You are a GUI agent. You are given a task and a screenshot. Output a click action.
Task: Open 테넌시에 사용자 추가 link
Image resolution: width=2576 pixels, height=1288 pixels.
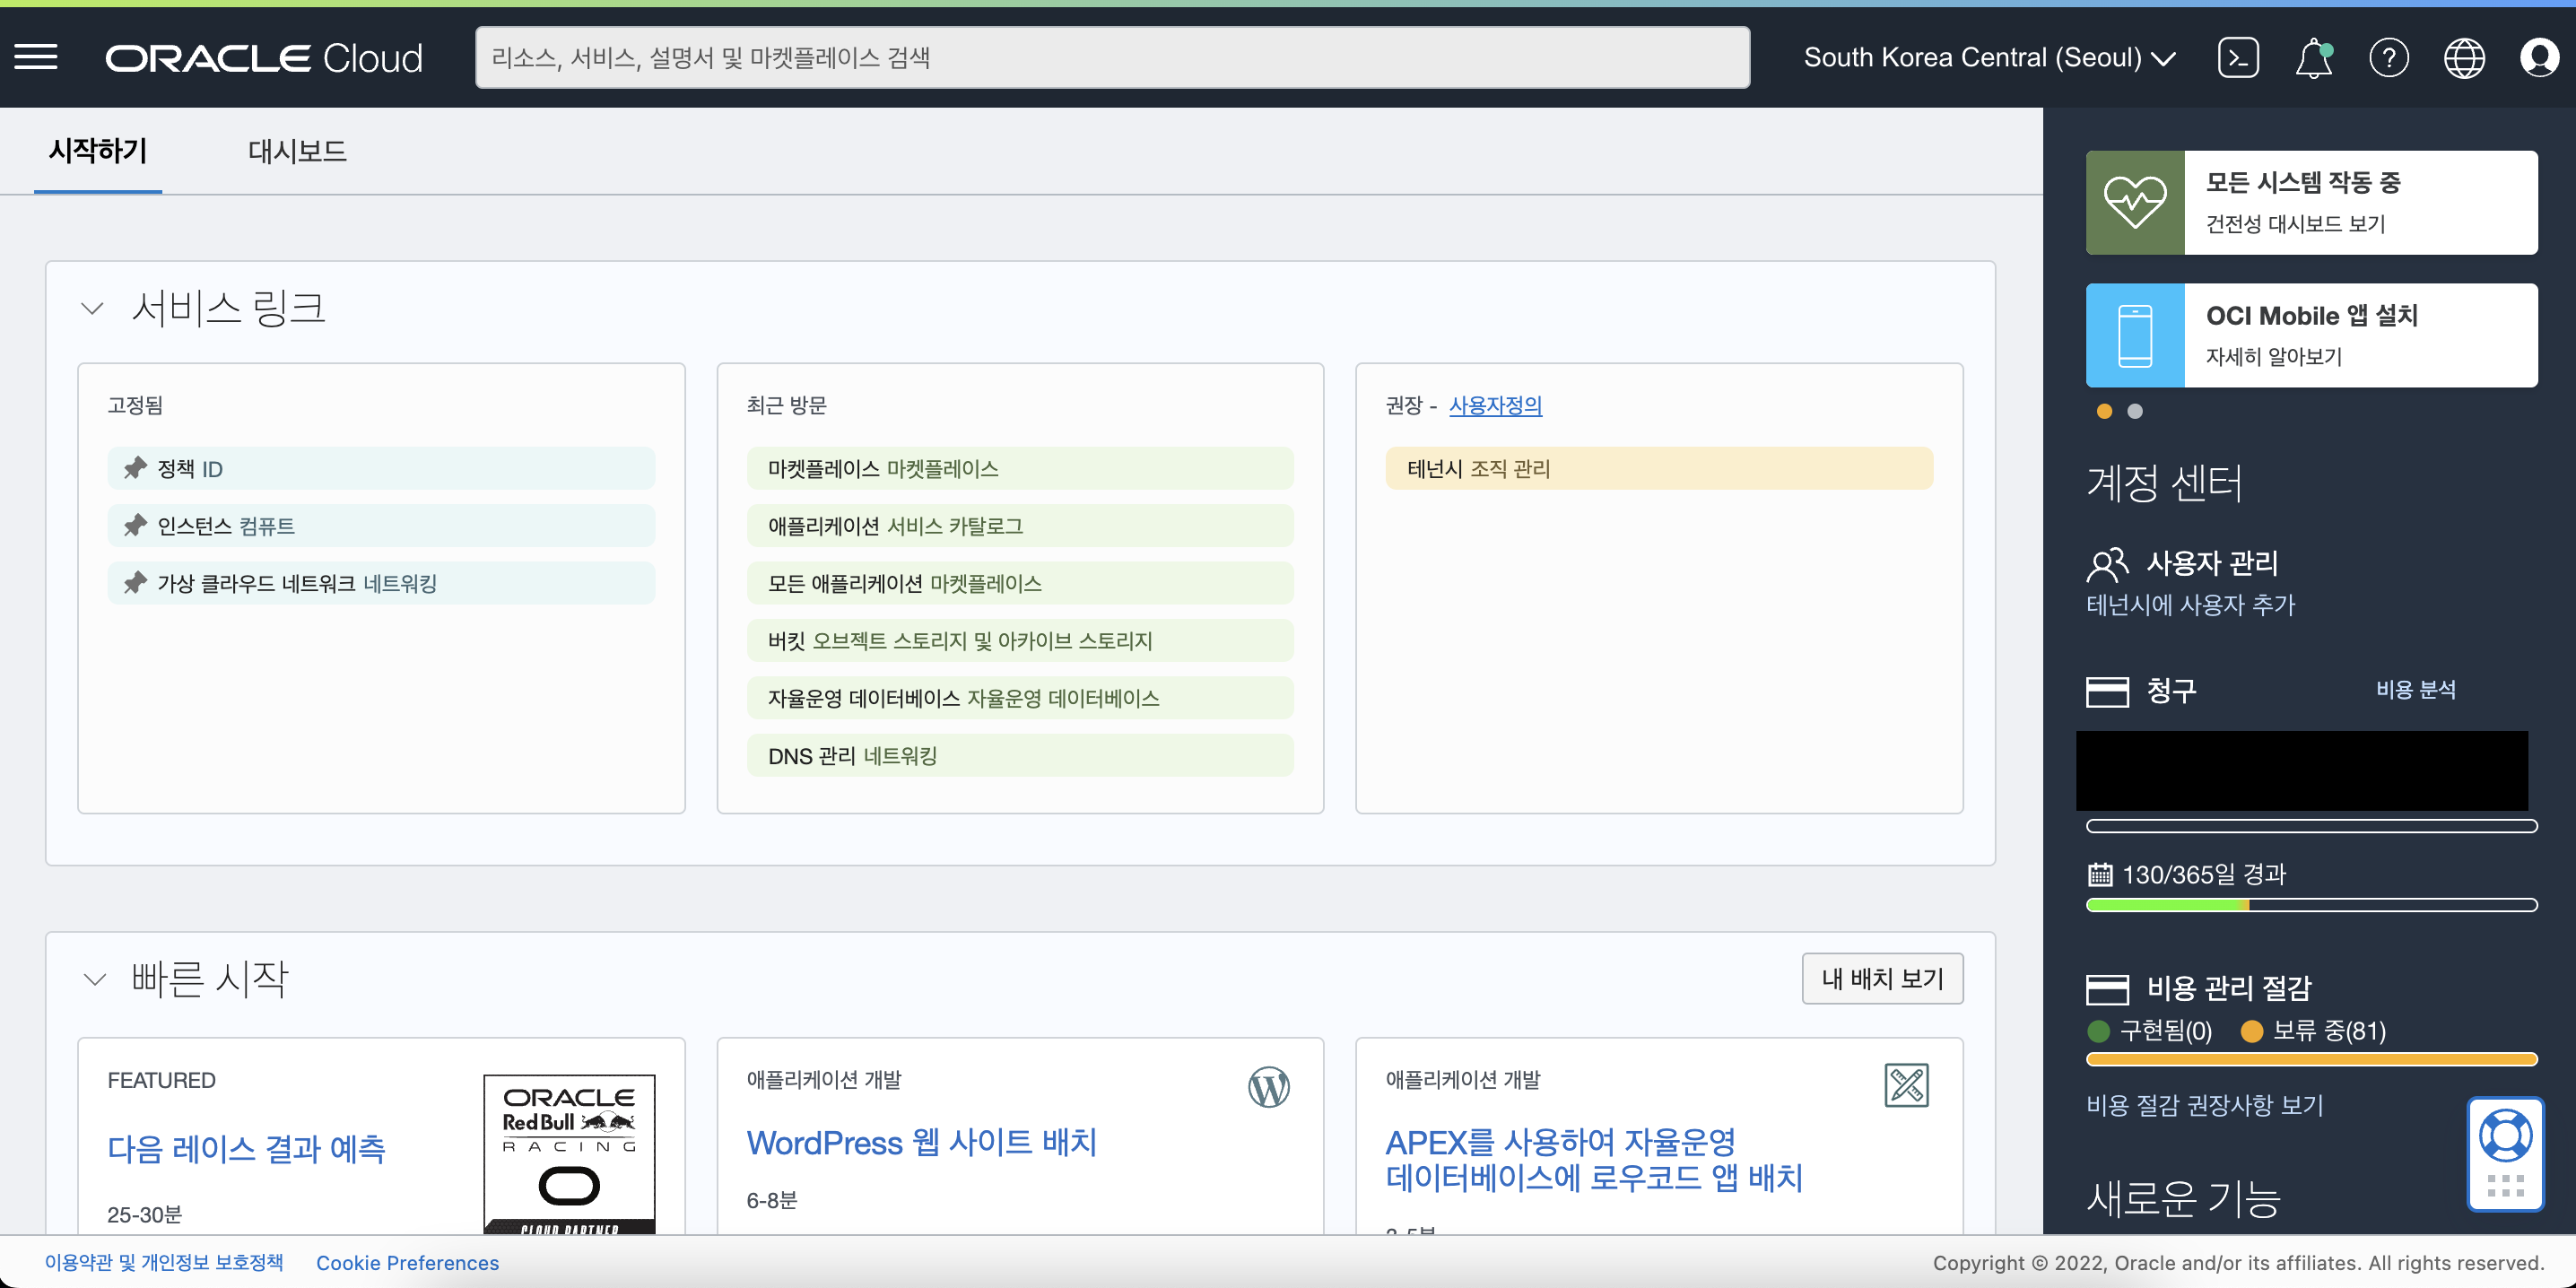(x=2190, y=605)
